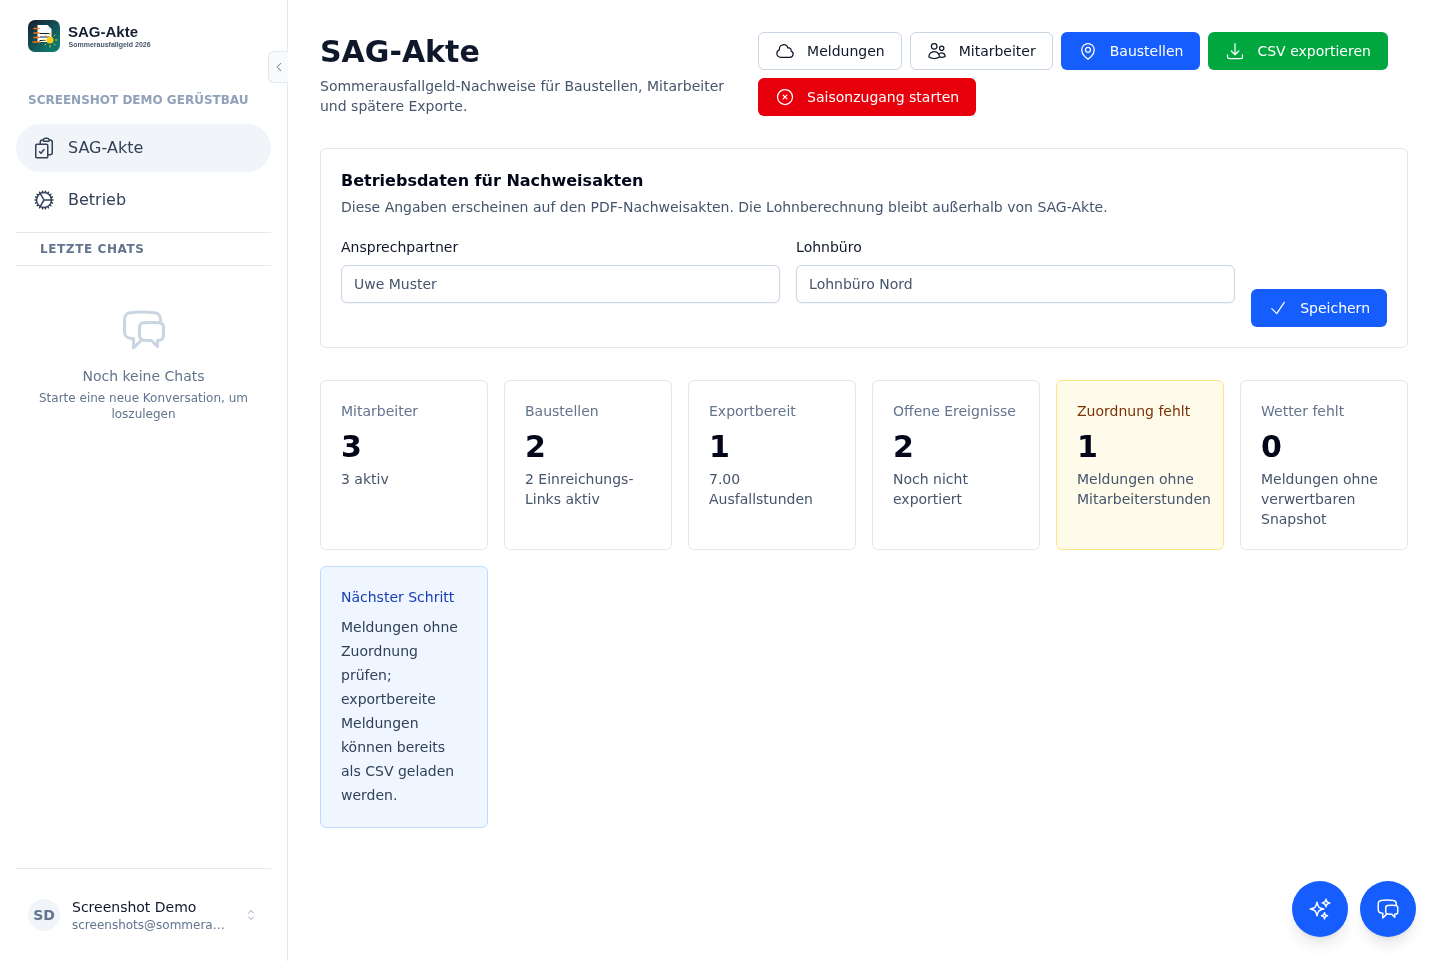Click the Nächster Schritt hint card
This screenshot has height=961, width=1440.
404,697
